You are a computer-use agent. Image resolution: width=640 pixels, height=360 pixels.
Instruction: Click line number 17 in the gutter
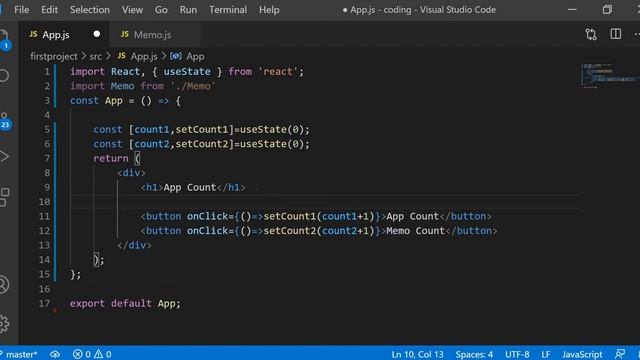[x=44, y=303]
